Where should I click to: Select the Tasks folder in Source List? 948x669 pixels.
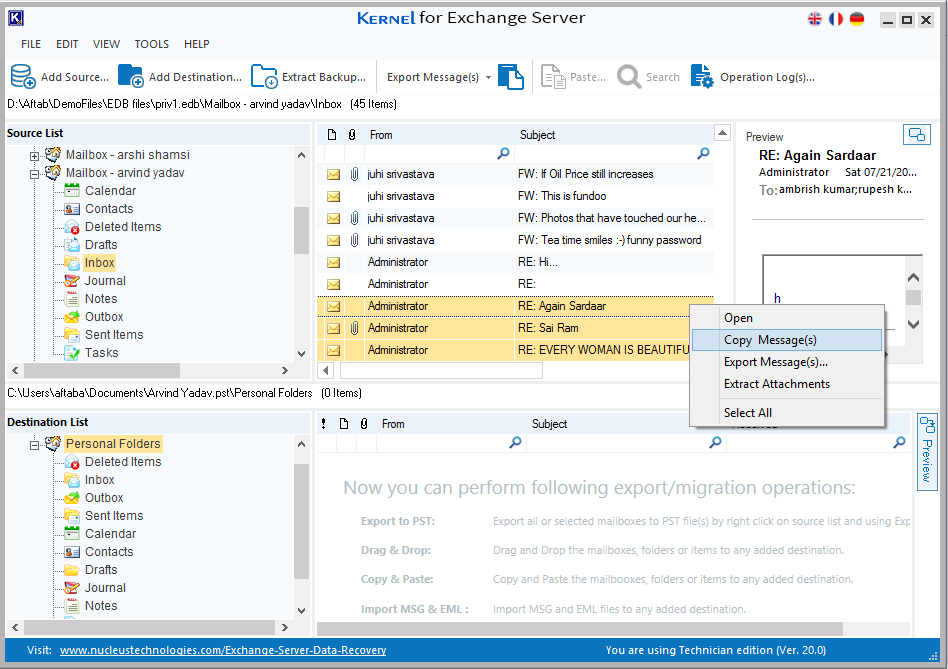(102, 353)
